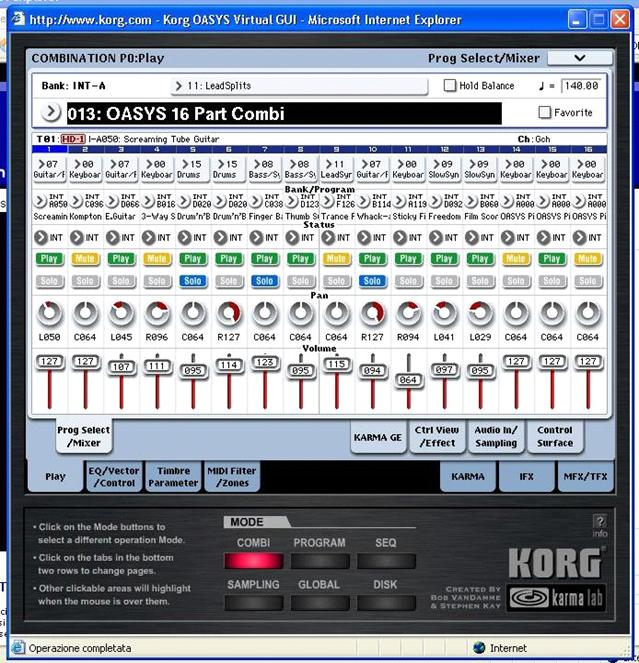Screen dimensions: 639x663
Task: Open bank/program popup for timbre 11 INT A119
Action: point(399,201)
